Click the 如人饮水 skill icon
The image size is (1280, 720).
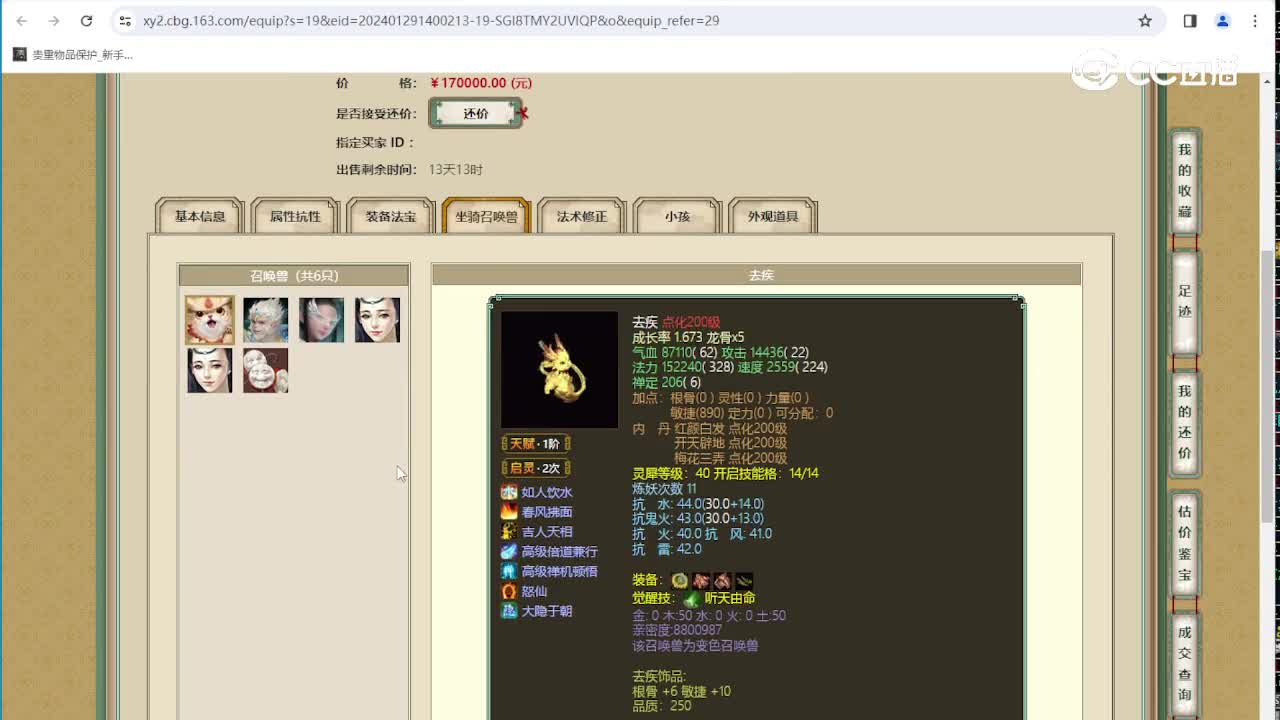(x=509, y=492)
